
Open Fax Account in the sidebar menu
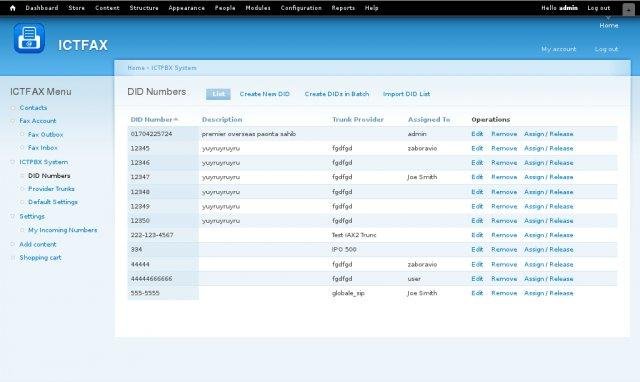38,121
